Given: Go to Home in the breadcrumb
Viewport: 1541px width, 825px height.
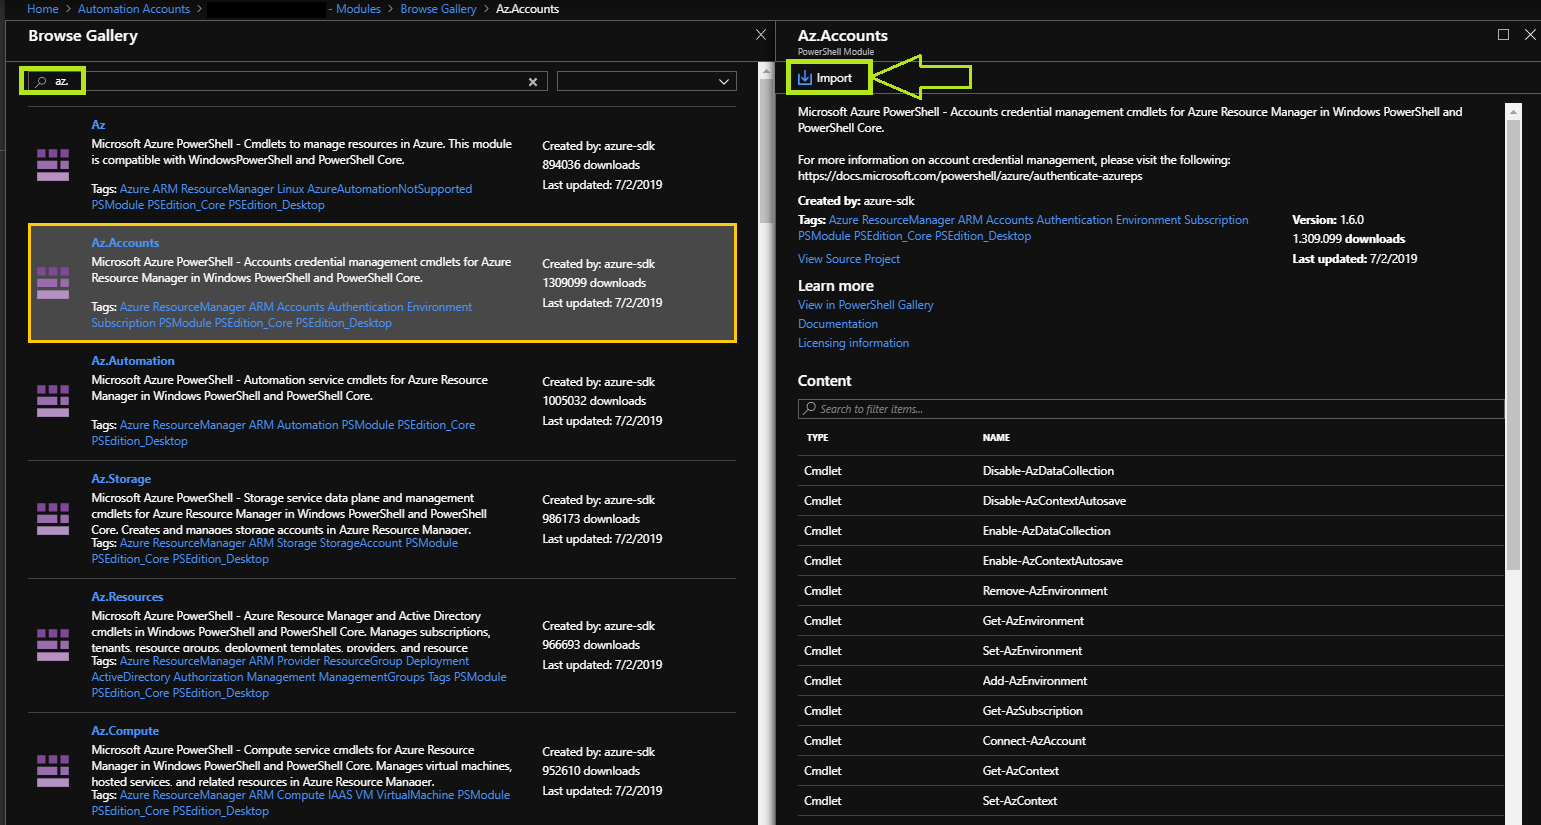Looking at the screenshot, I should coord(43,9).
